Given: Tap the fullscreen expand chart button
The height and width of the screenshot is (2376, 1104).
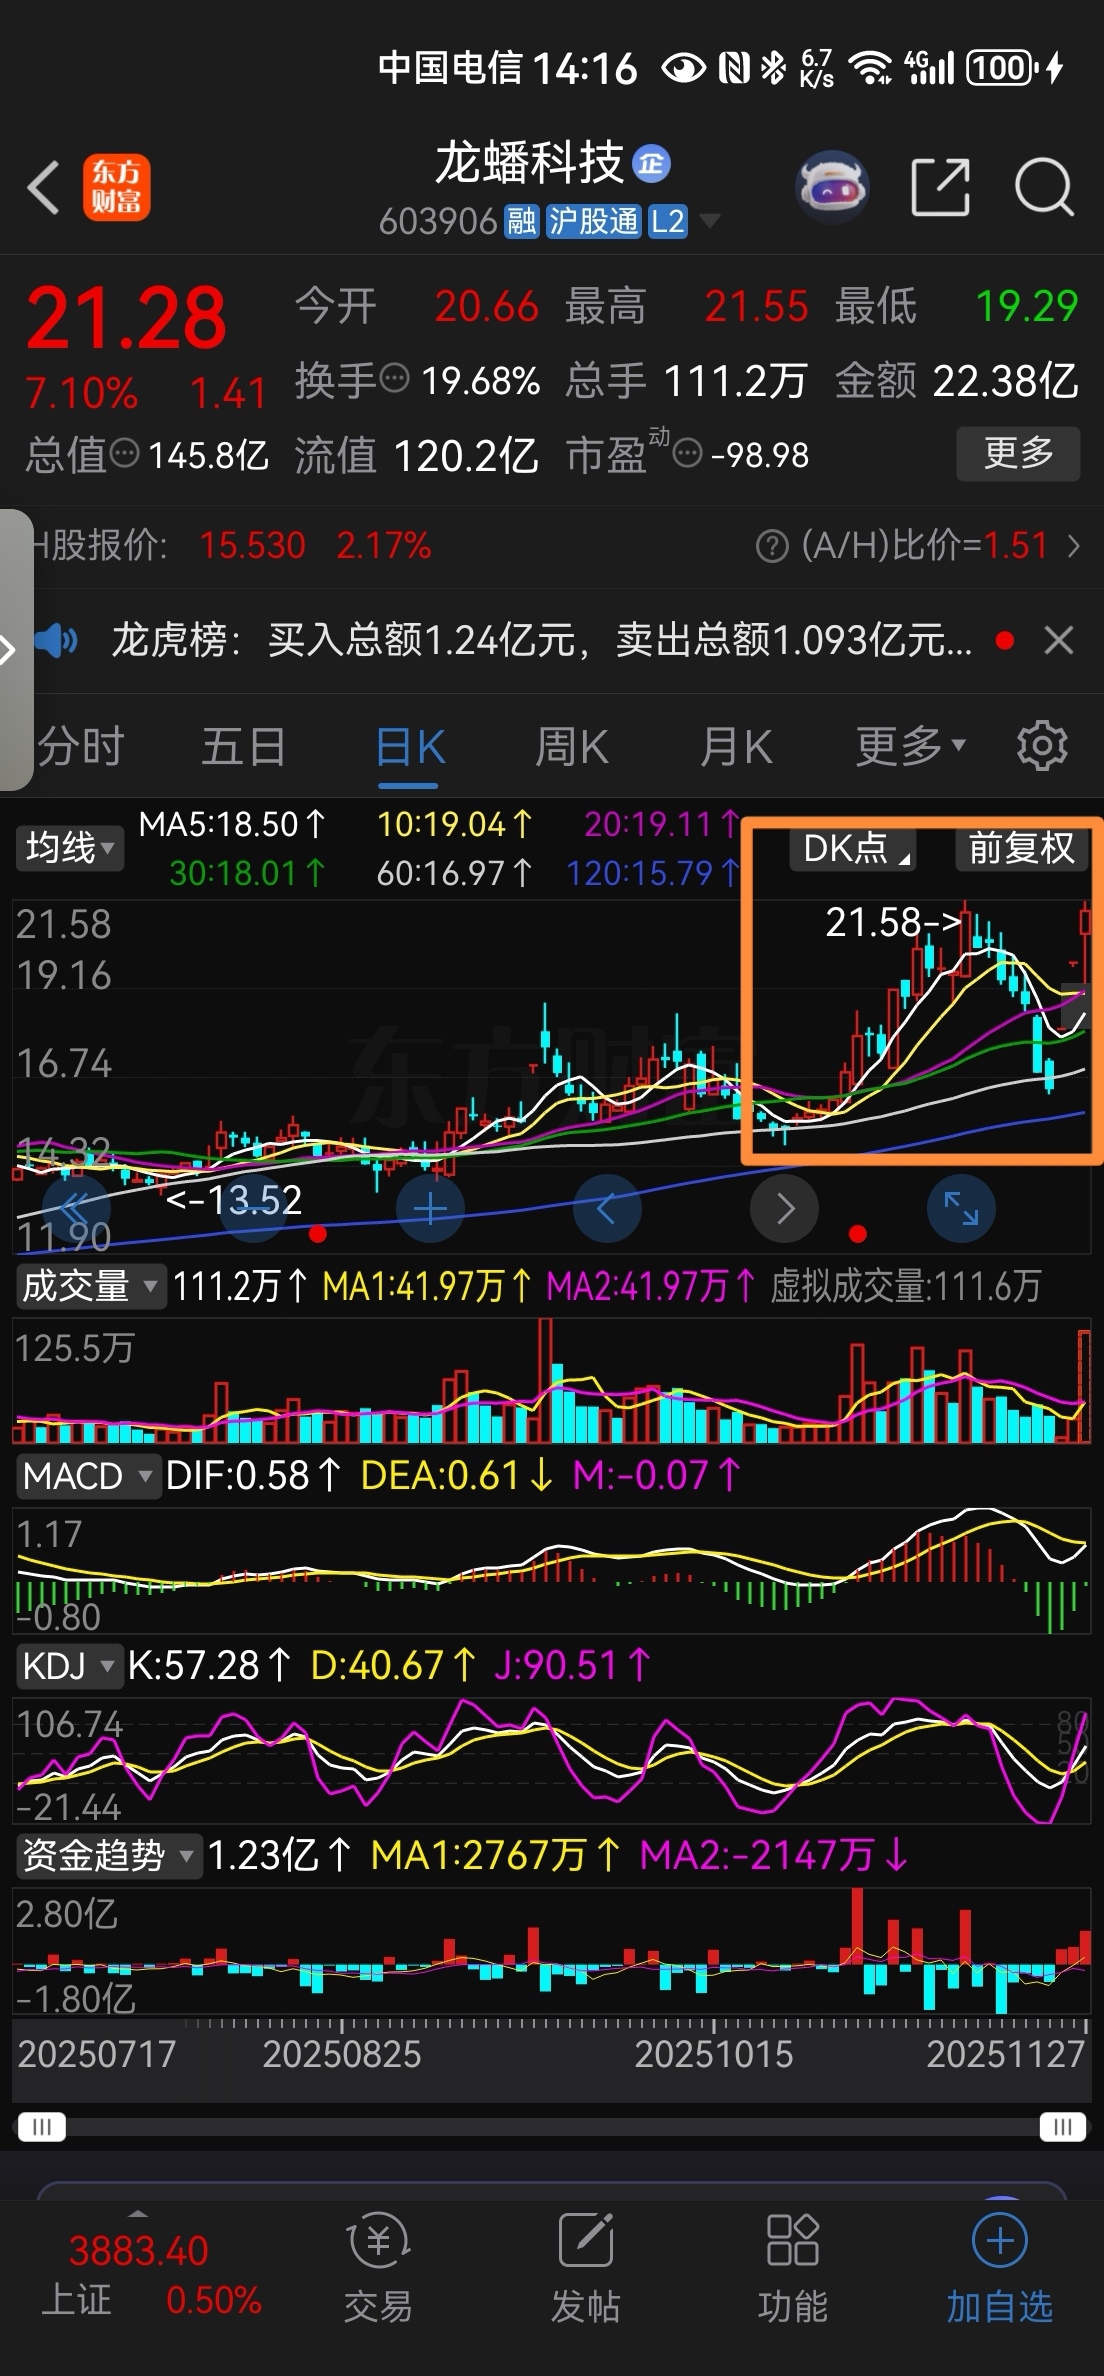Looking at the screenshot, I should [x=962, y=1209].
